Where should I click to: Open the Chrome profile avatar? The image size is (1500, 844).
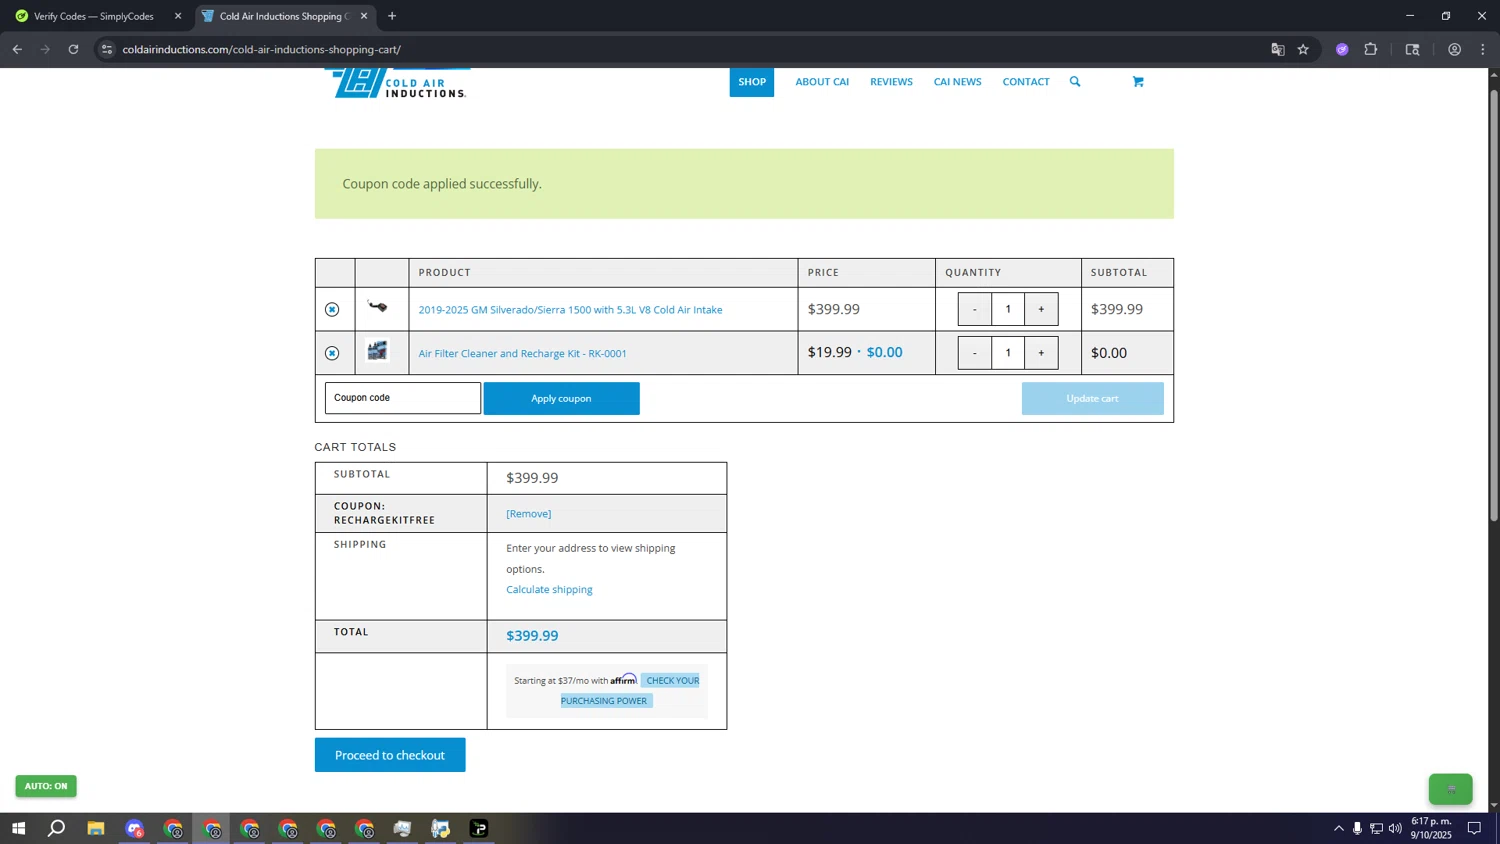pos(1455,49)
